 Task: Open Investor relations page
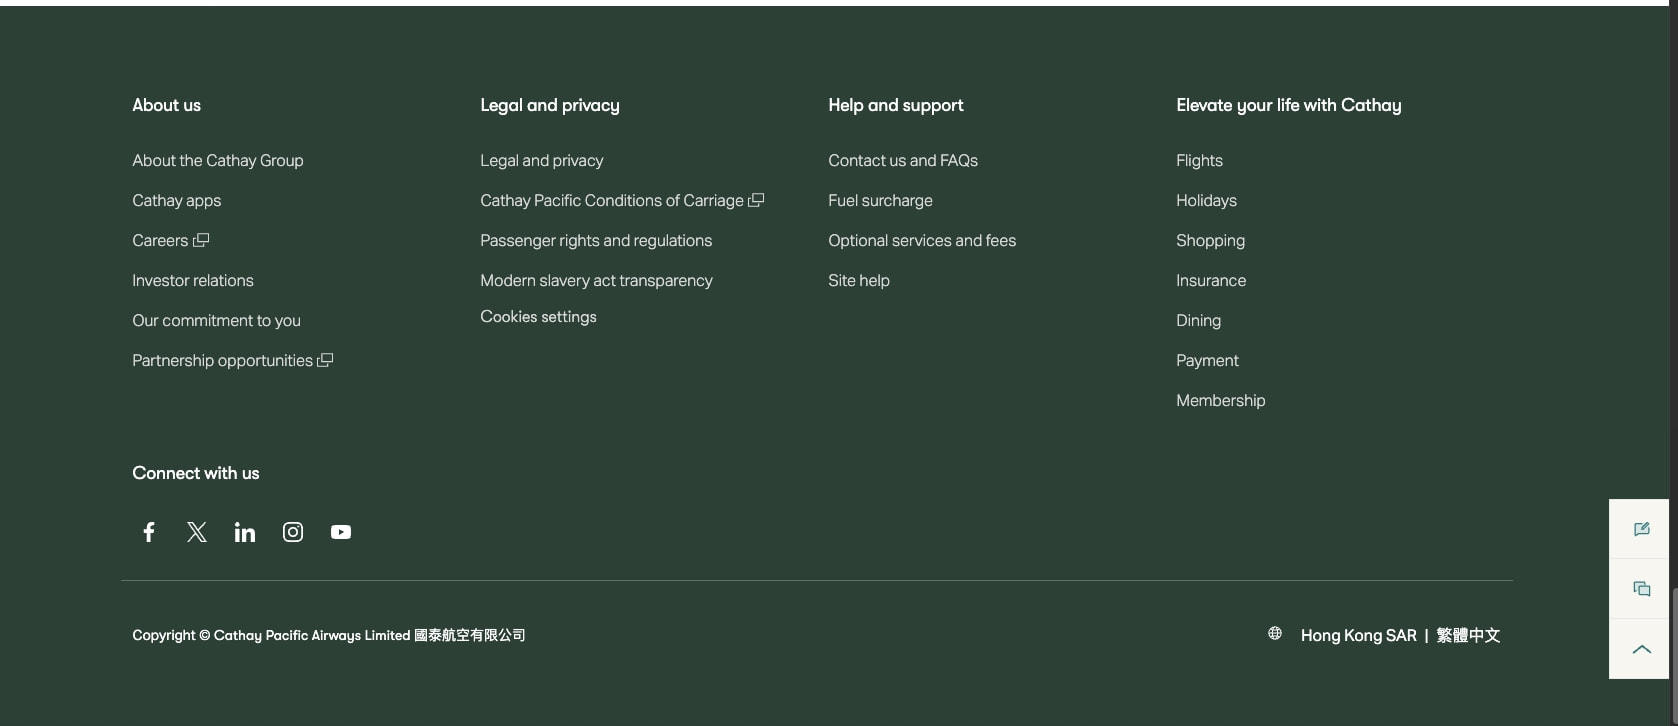click(193, 280)
